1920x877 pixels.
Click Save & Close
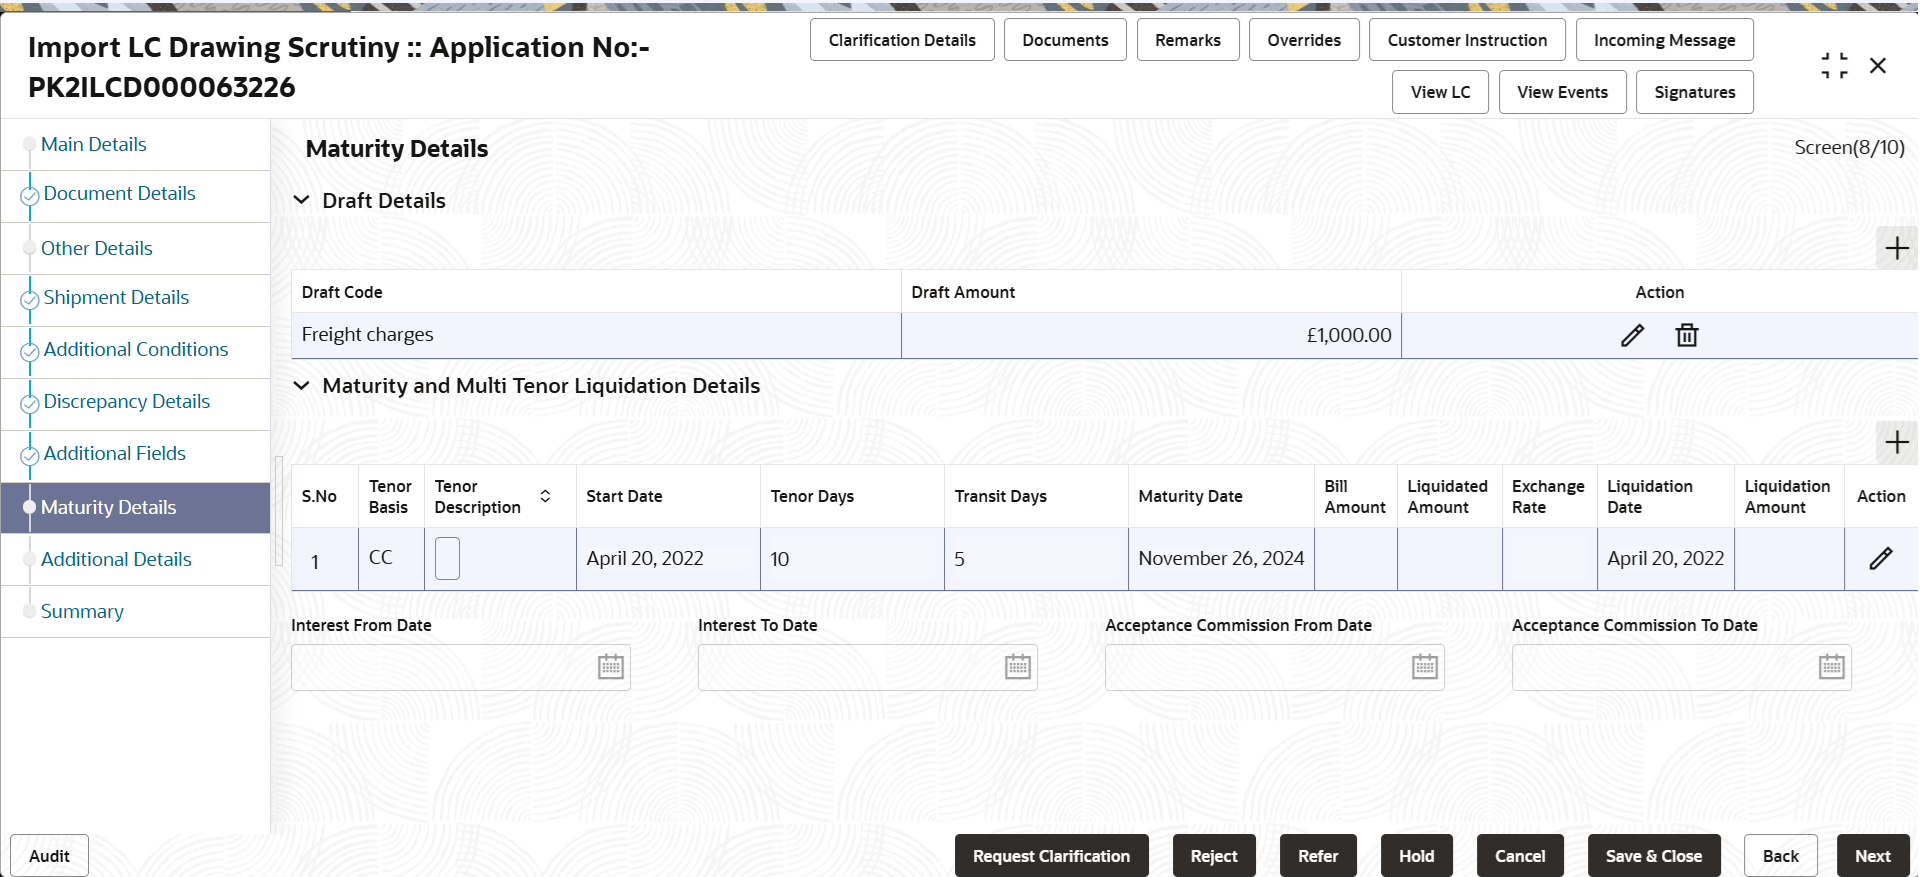click(1654, 856)
